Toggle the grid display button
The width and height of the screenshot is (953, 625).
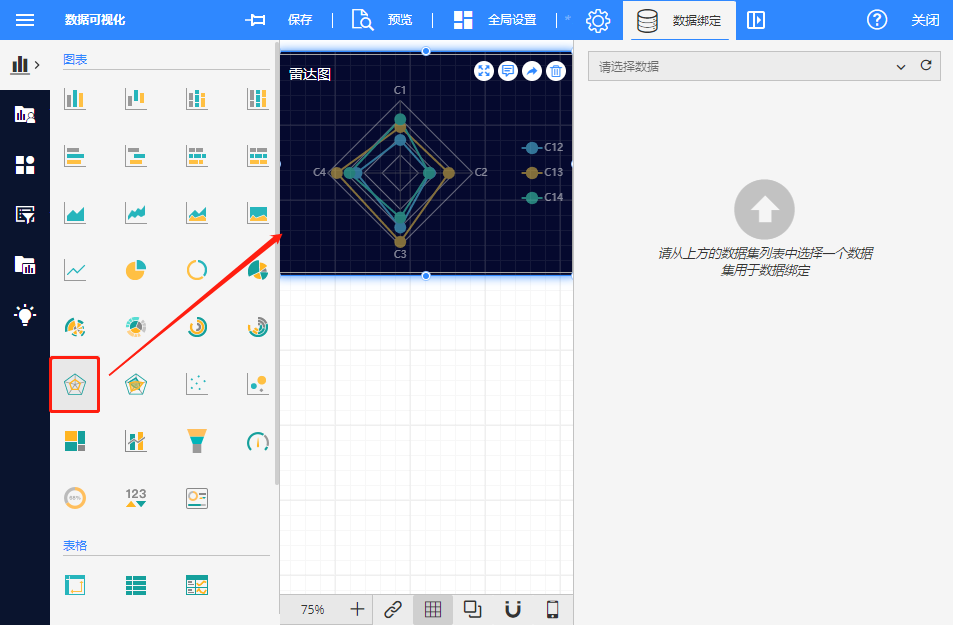point(433,609)
